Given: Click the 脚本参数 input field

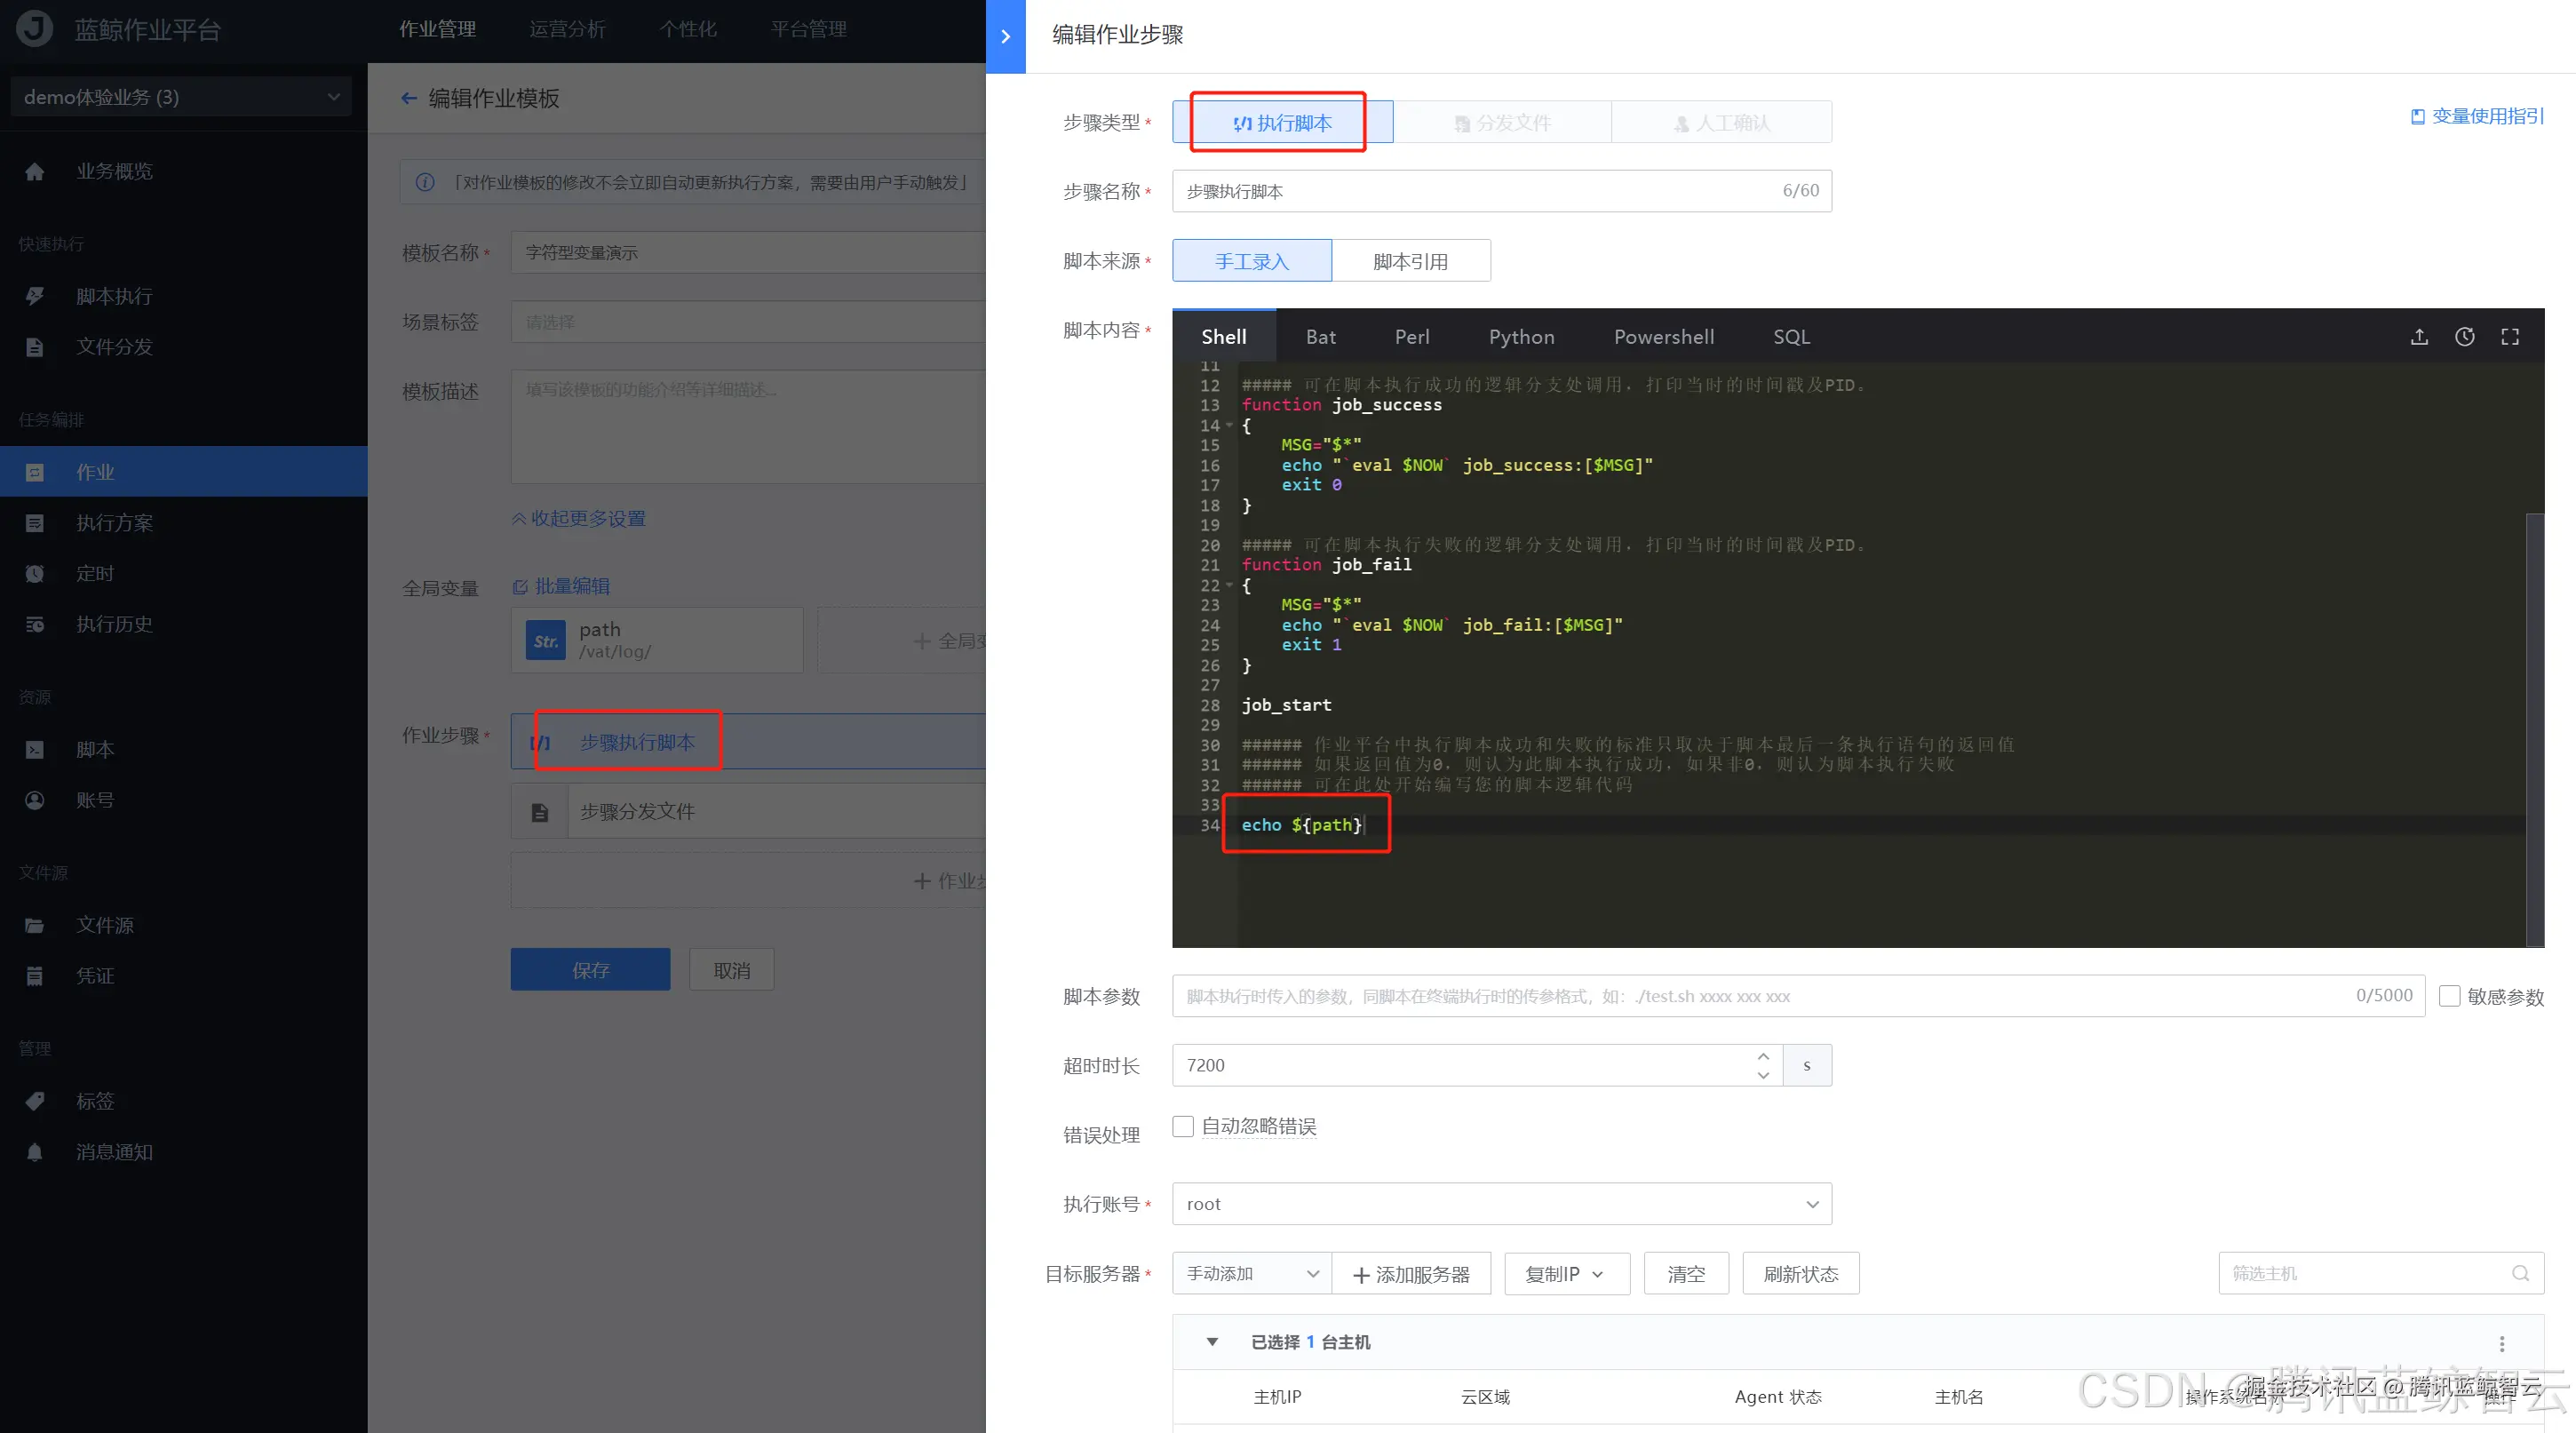Looking at the screenshot, I should tap(1798, 996).
